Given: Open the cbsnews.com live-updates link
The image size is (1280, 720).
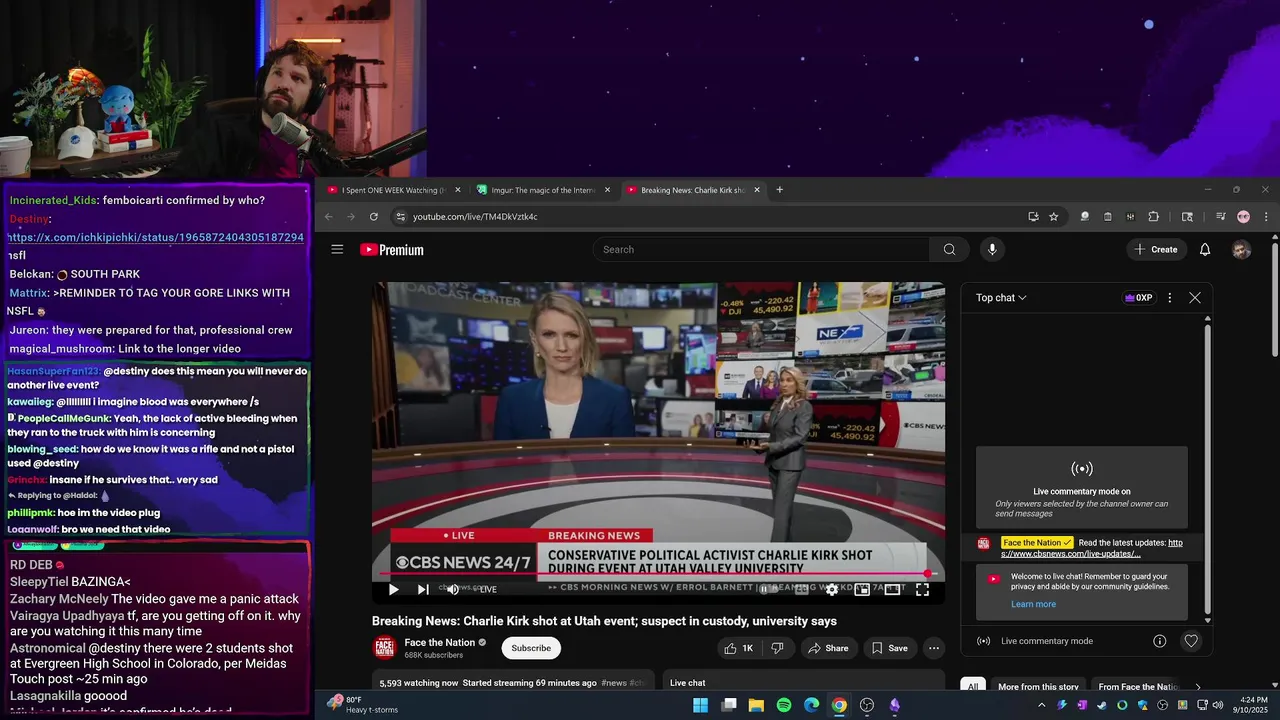Looking at the screenshot, I should tap(1092, 548).
